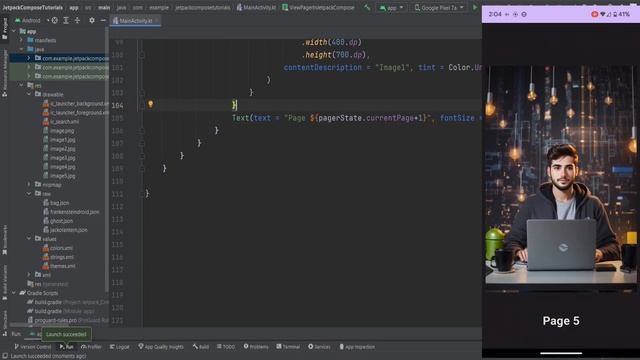The width and height of the screenshot is (640, 360).
Task: Open the Project tool window tab
Action: point(4,29)
